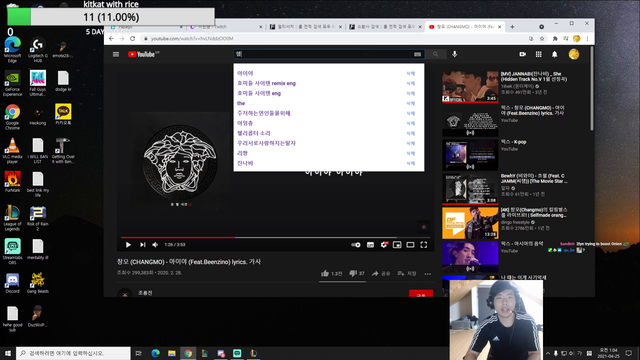The image size is (640, 360).
Task: Click the page vertical scrollbar
Action: tap(592, 89)
